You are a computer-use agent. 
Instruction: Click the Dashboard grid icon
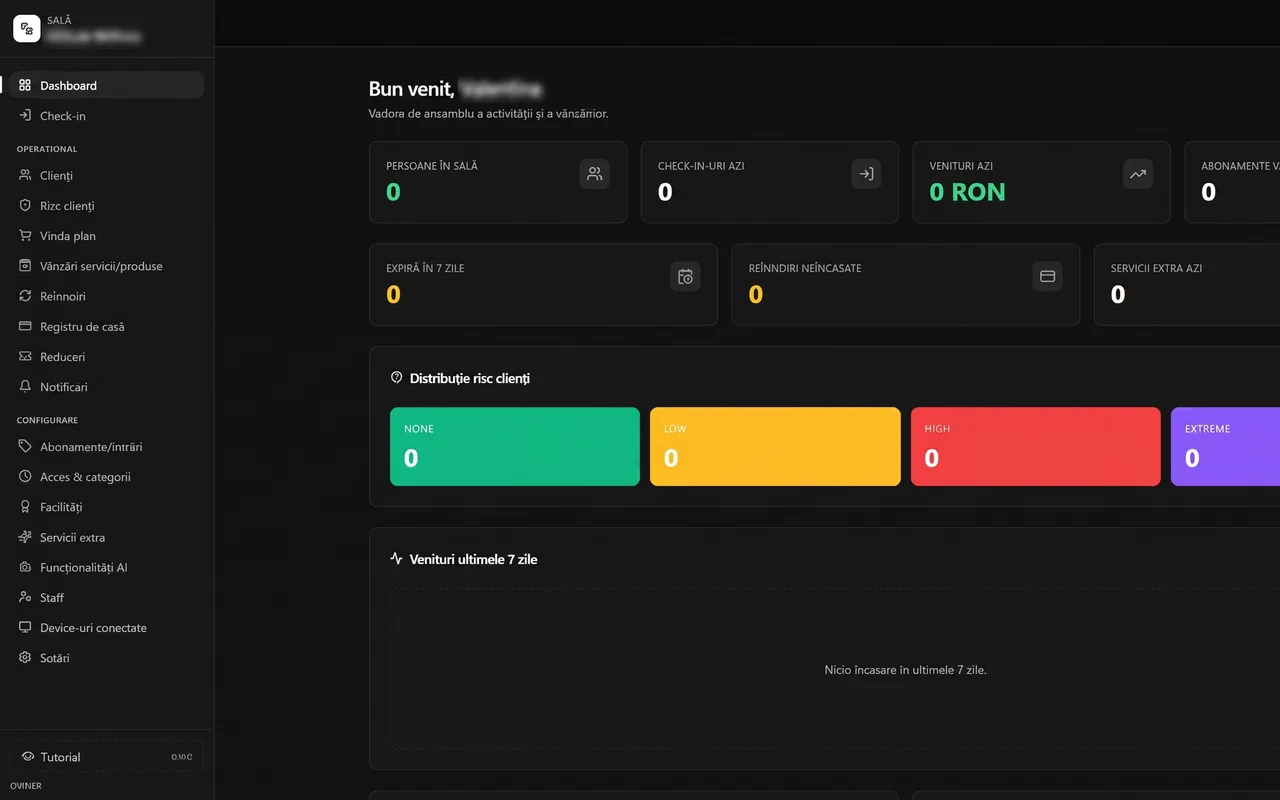tap(25, 85)
